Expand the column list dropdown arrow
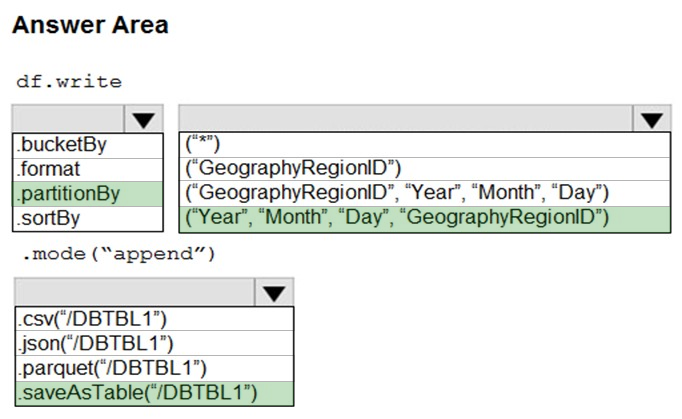682x419 pixels. 652,119
